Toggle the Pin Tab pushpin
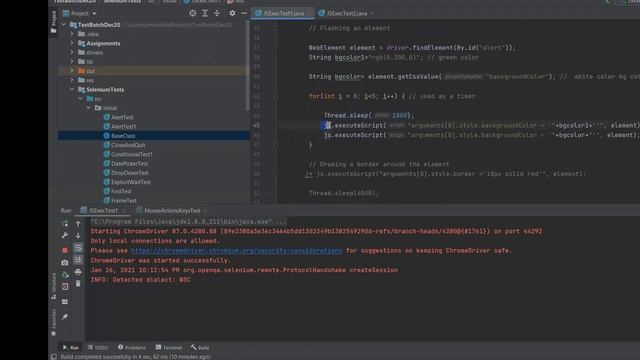Viewport: 640px width, 360px height. (65, 317)
